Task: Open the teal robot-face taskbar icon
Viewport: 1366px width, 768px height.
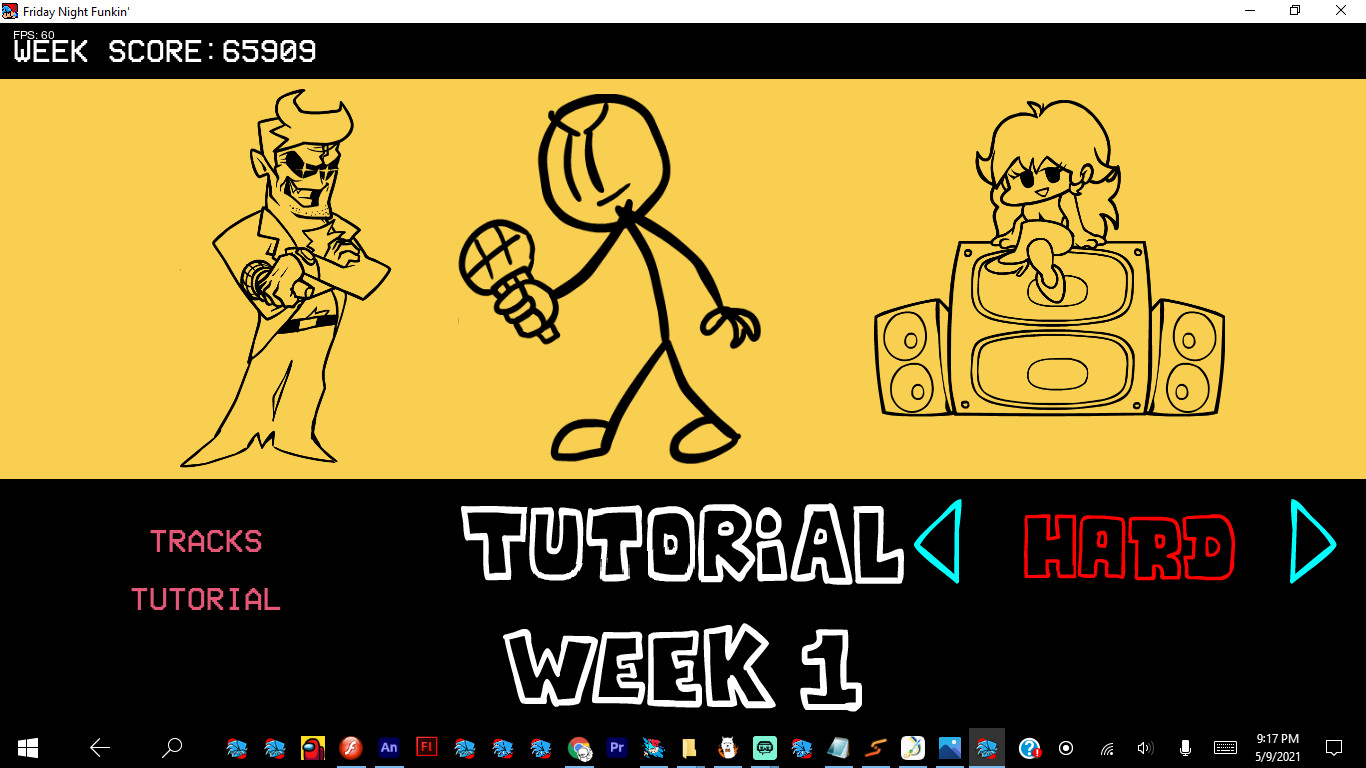Action: pos(765,748)
